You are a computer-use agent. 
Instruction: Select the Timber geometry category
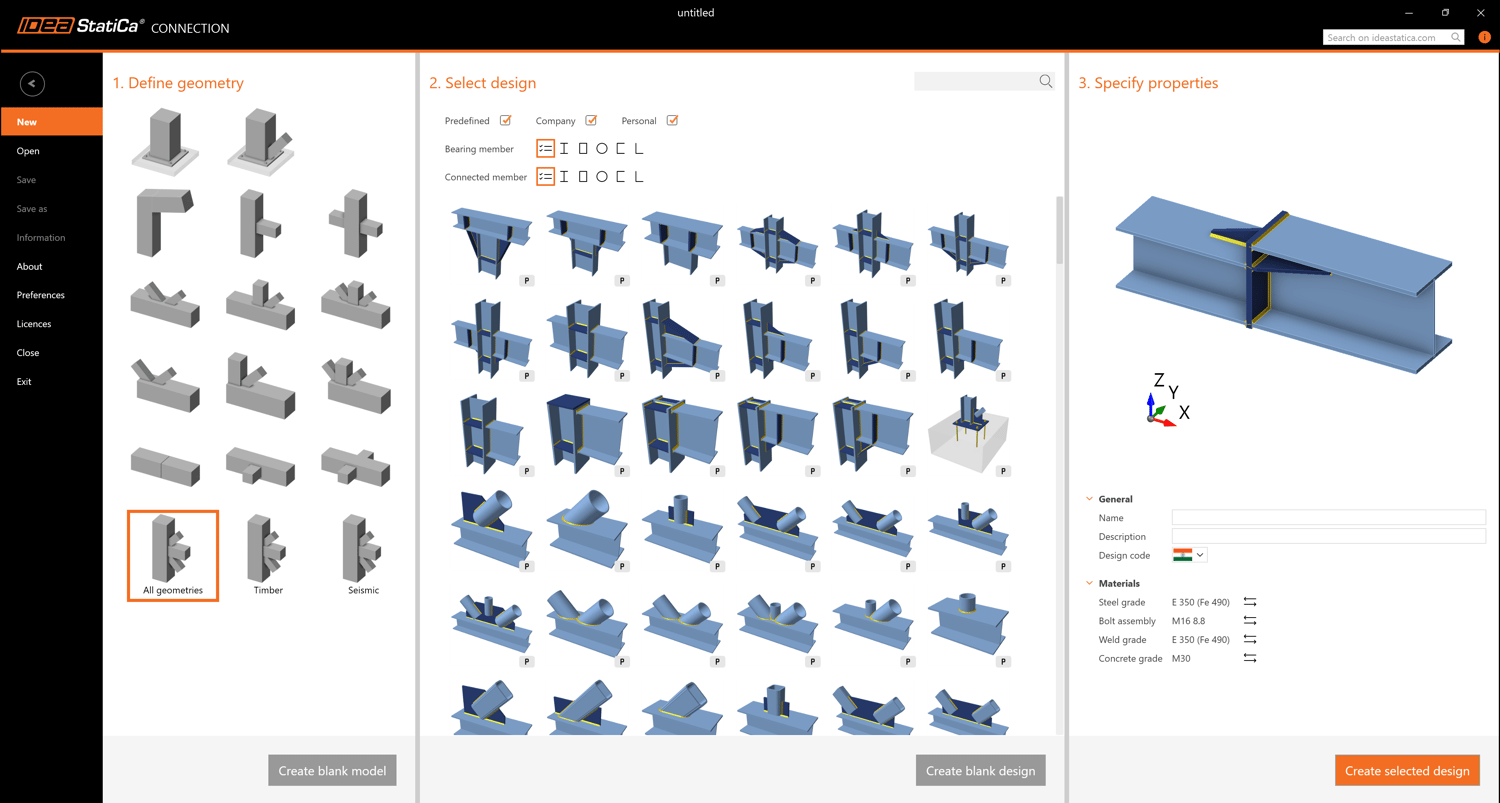coord(268,556)
